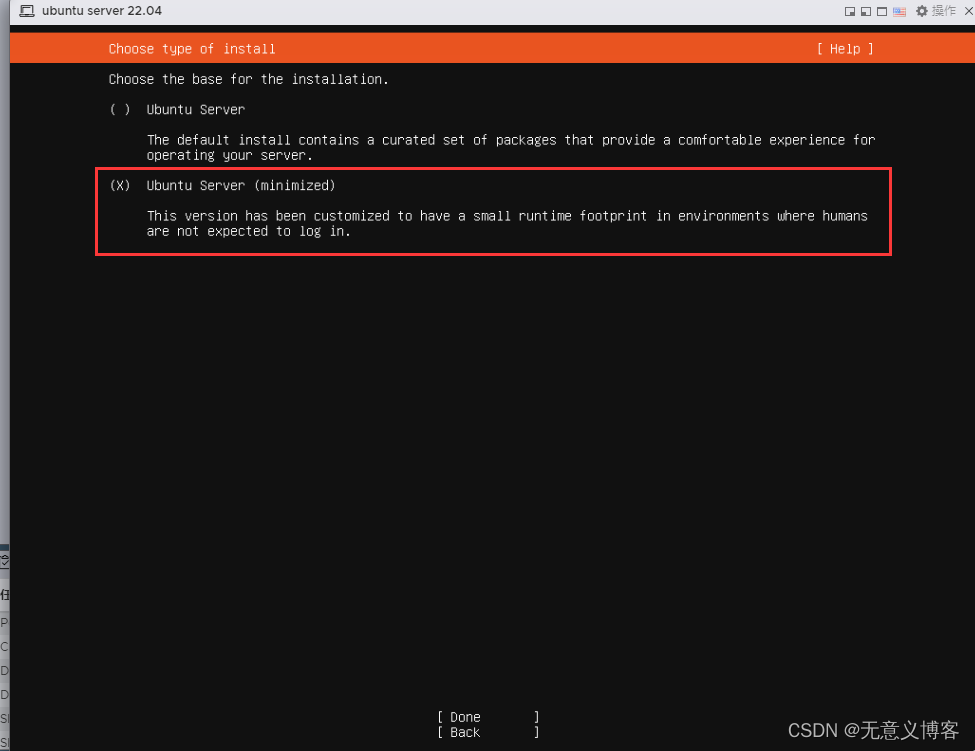Open the gear 操作 actions menu
This screenshot has width=975, height=751.
[936, 11]
